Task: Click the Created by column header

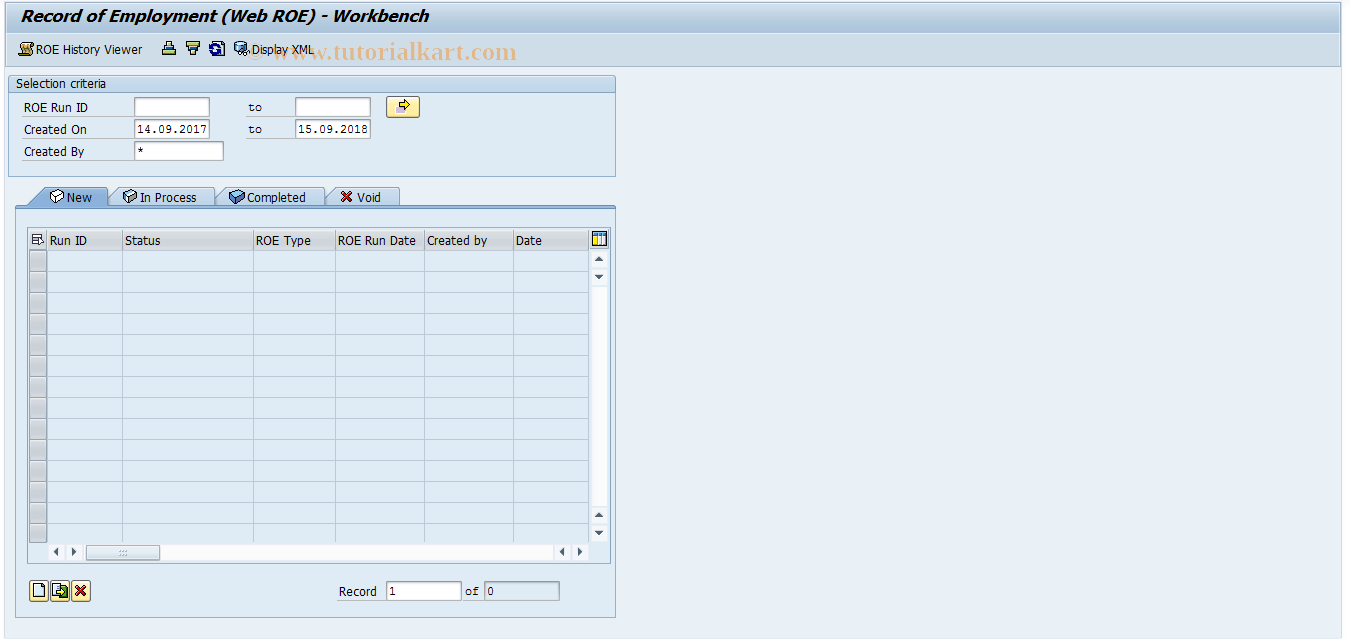Action: click(x=469, y=240)
